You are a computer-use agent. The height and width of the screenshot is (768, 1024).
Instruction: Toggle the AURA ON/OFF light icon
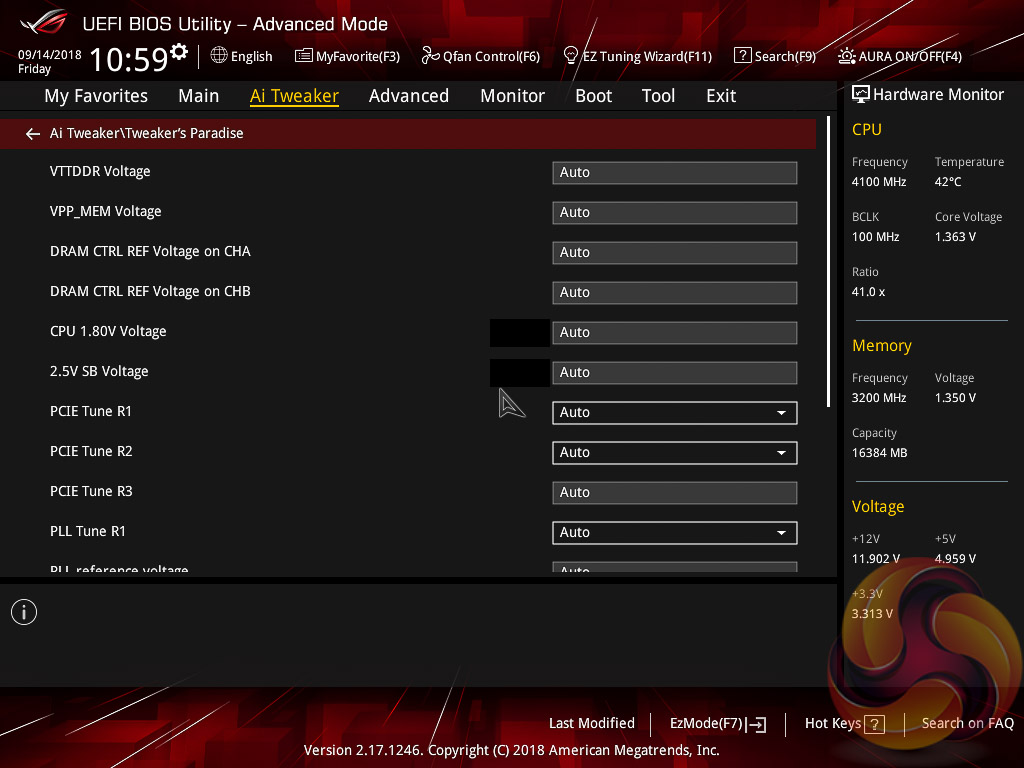click(x=846, y=56)
